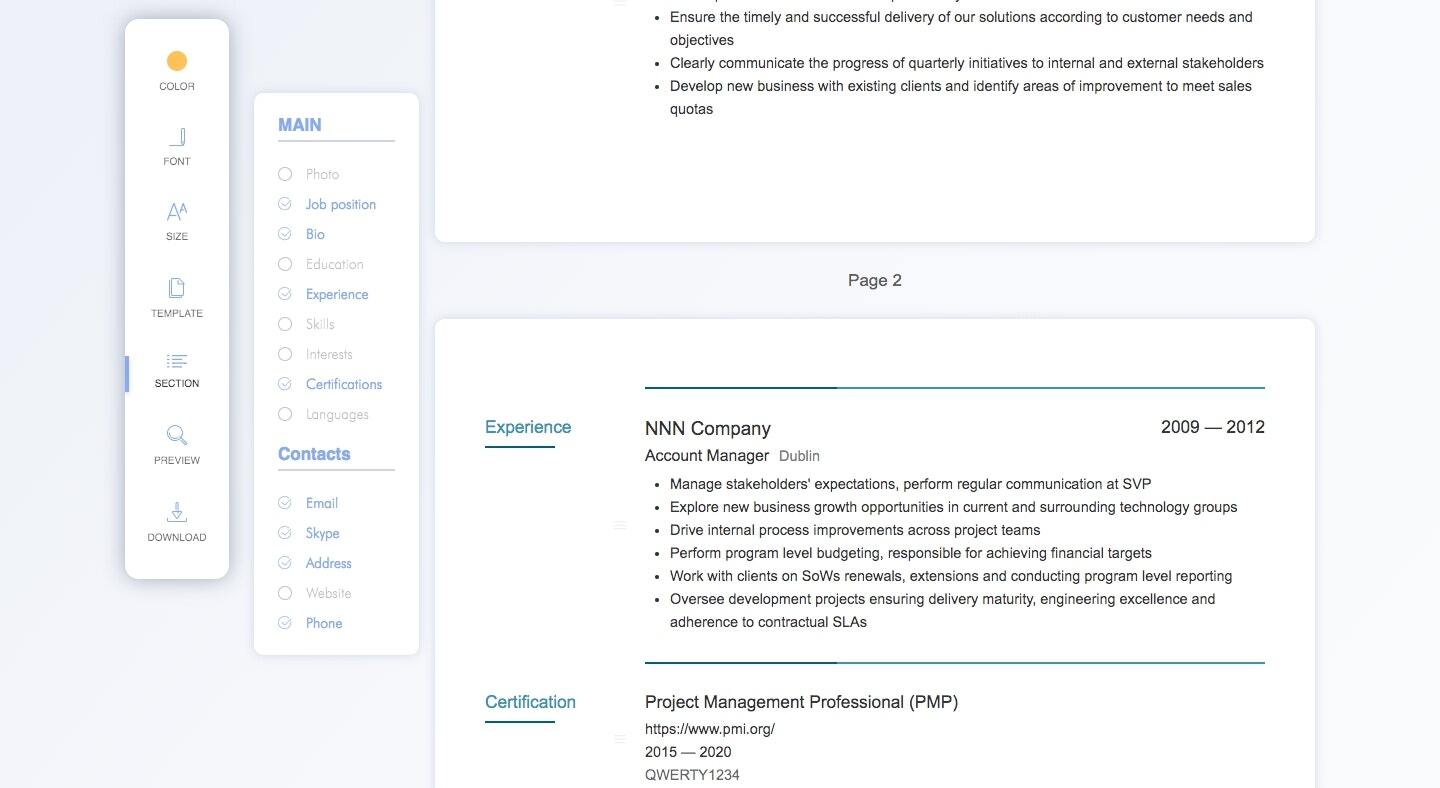Disable the Job position section checkbox

point(285,204)
